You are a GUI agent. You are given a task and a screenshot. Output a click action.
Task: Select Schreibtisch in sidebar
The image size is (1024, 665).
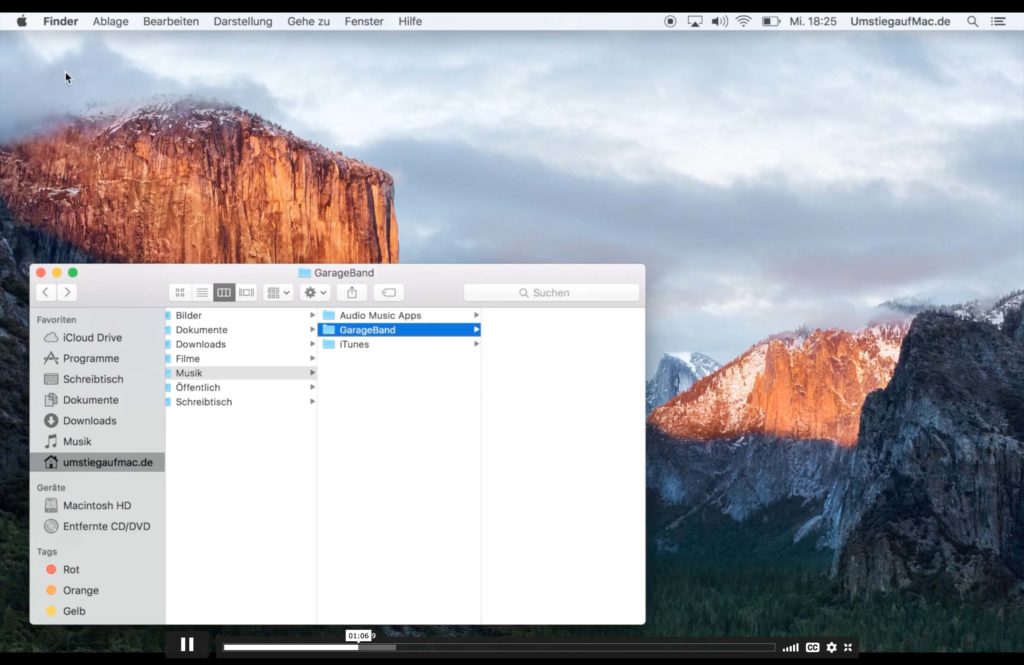97,380
